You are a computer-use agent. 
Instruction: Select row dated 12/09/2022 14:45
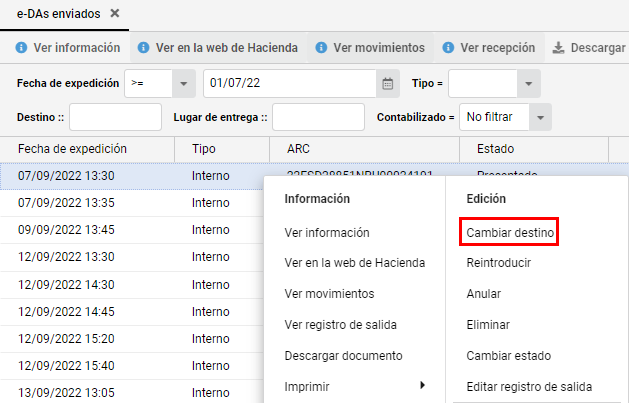[132, 312]
